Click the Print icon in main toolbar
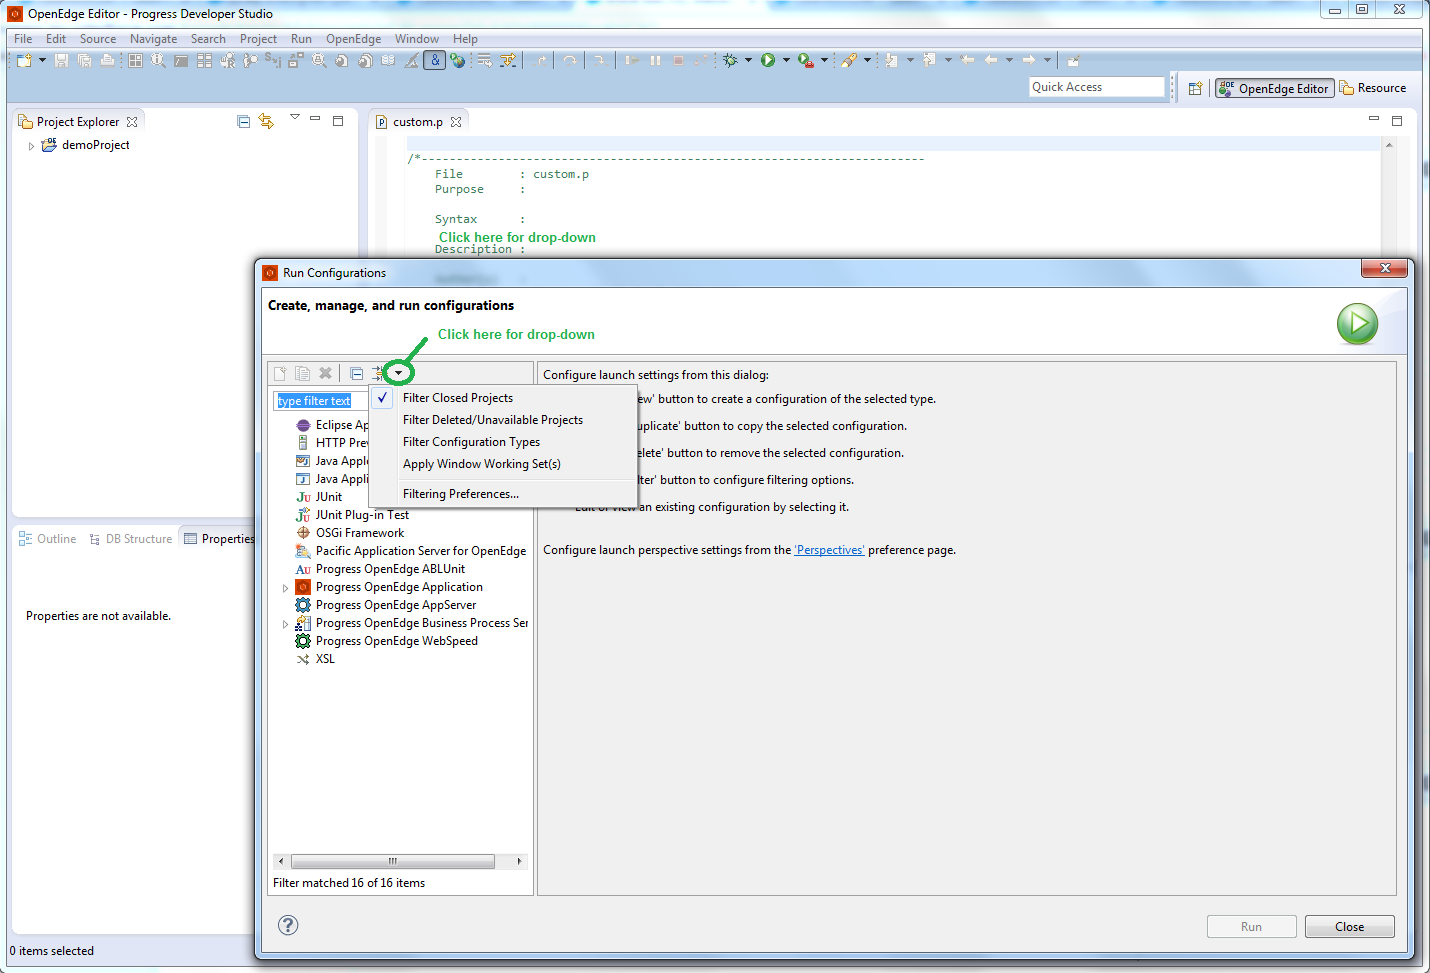 (107, 60)
